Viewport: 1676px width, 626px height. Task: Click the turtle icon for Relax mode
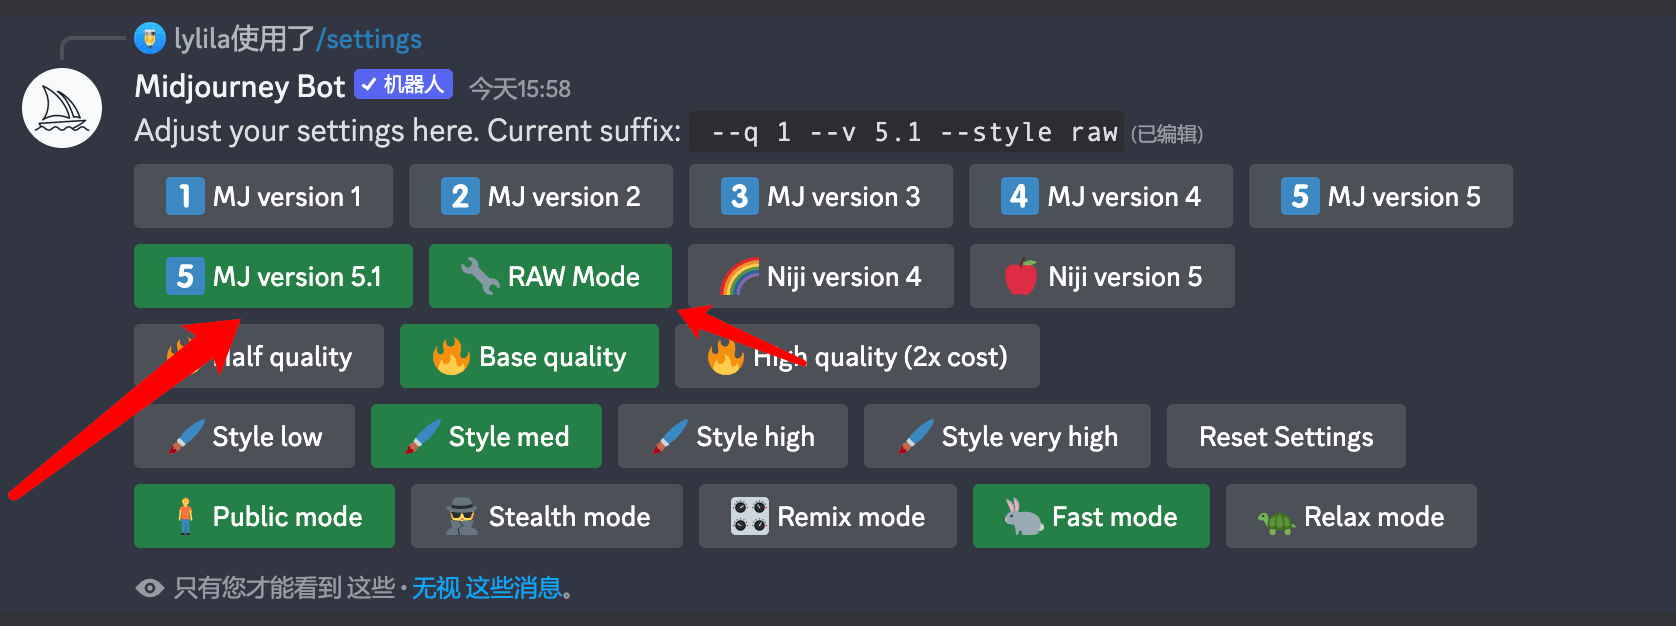click(1276, 520)
